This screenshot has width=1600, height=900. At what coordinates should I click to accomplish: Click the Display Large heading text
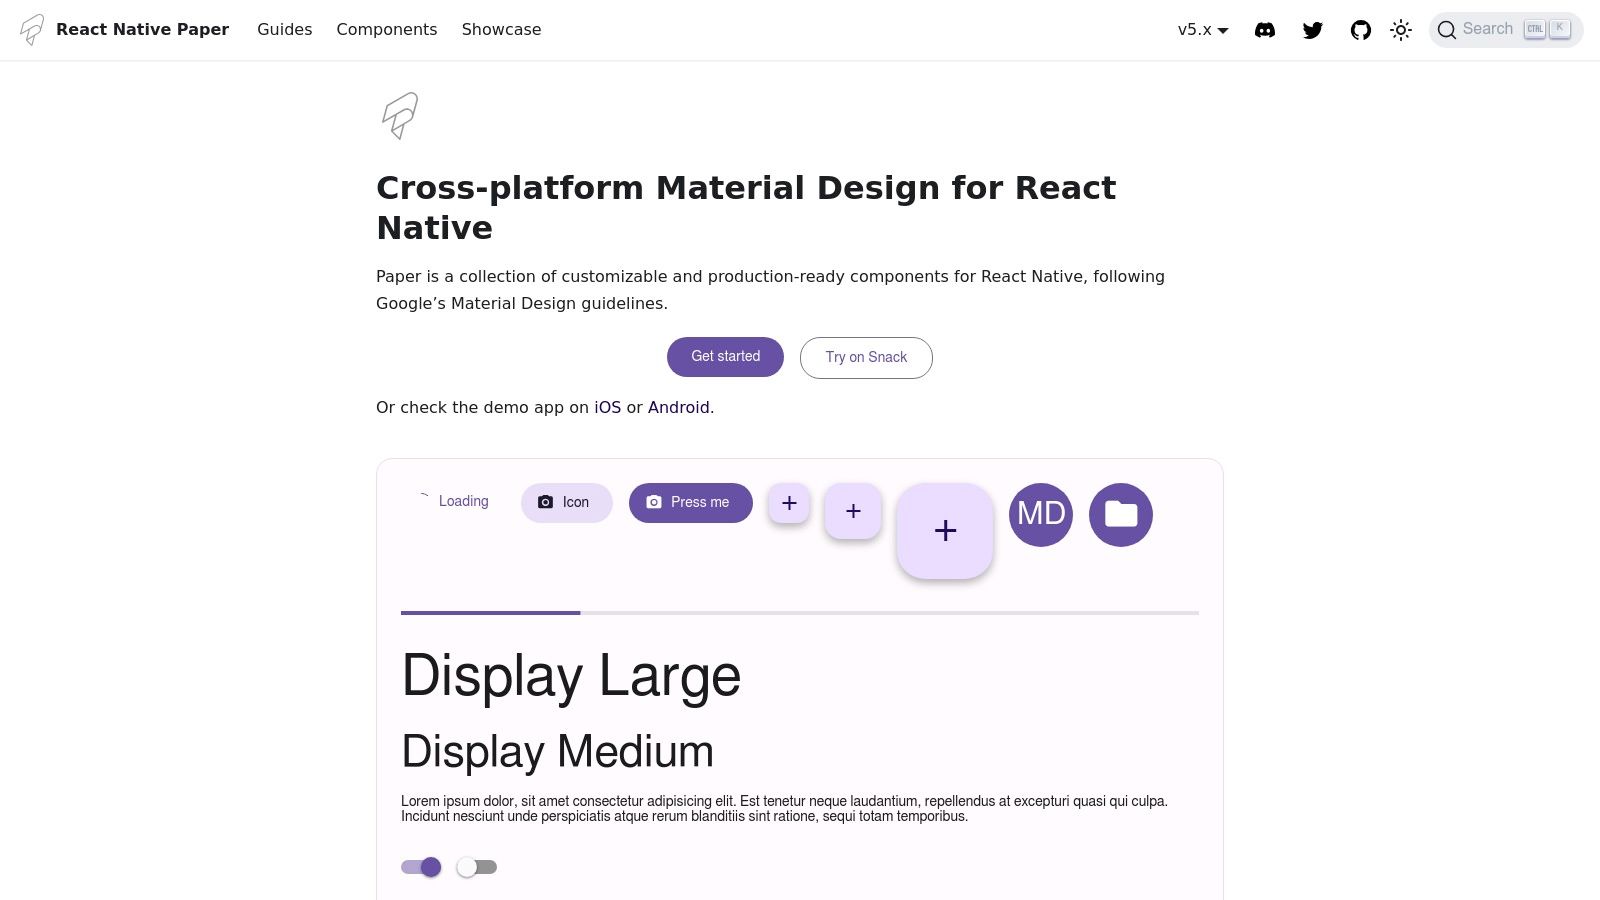pos(571,677)
